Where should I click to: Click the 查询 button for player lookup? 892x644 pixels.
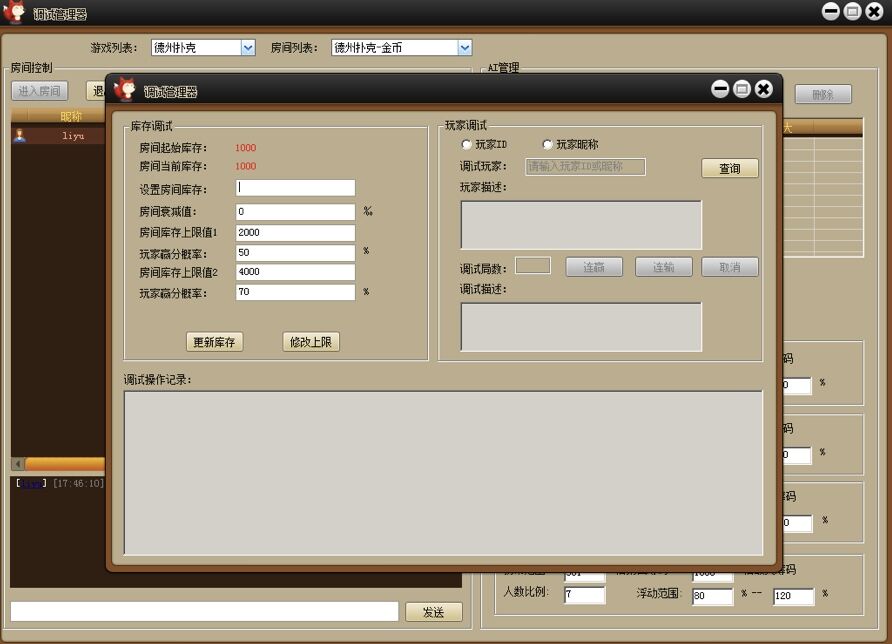[730, 169]
